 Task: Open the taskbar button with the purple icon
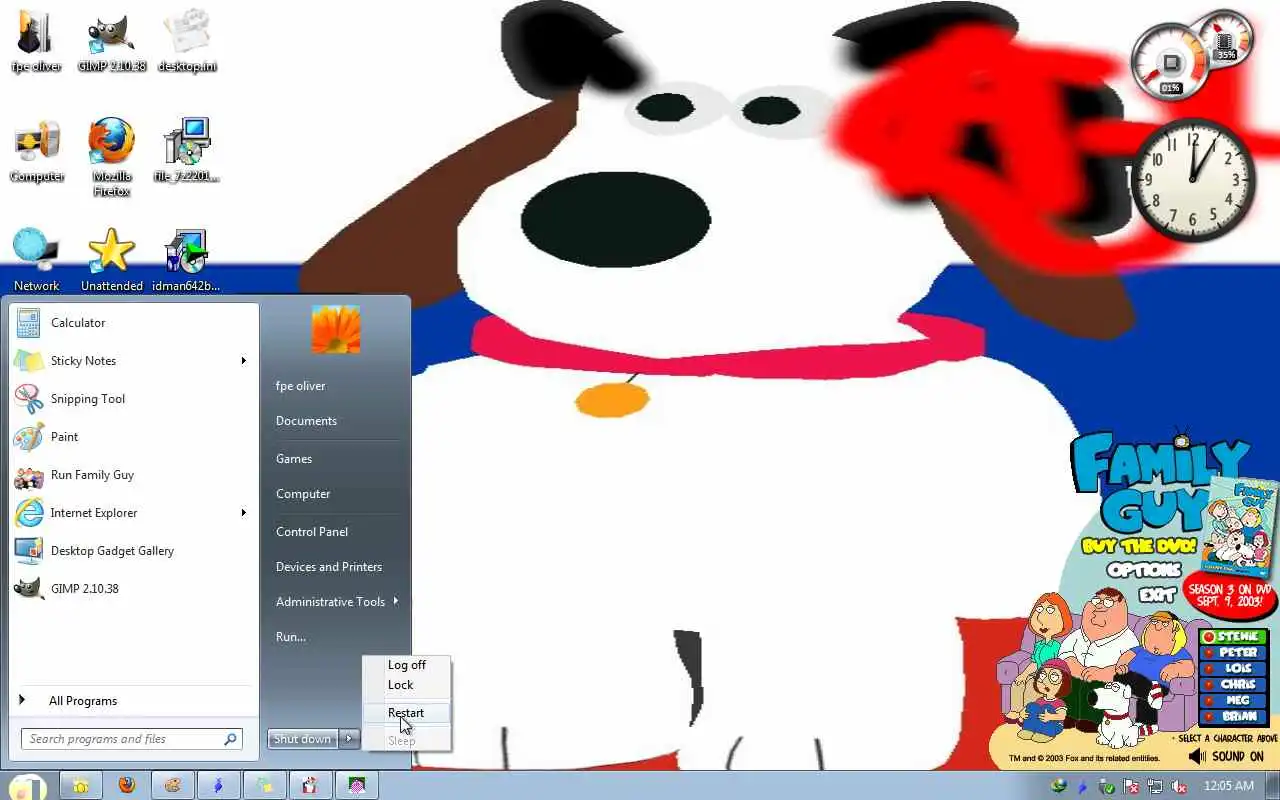click(x=356, y=786)
